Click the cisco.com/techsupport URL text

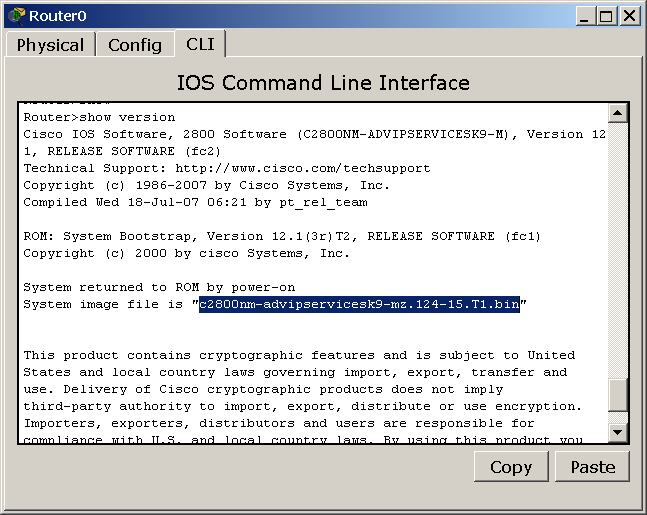303,168
